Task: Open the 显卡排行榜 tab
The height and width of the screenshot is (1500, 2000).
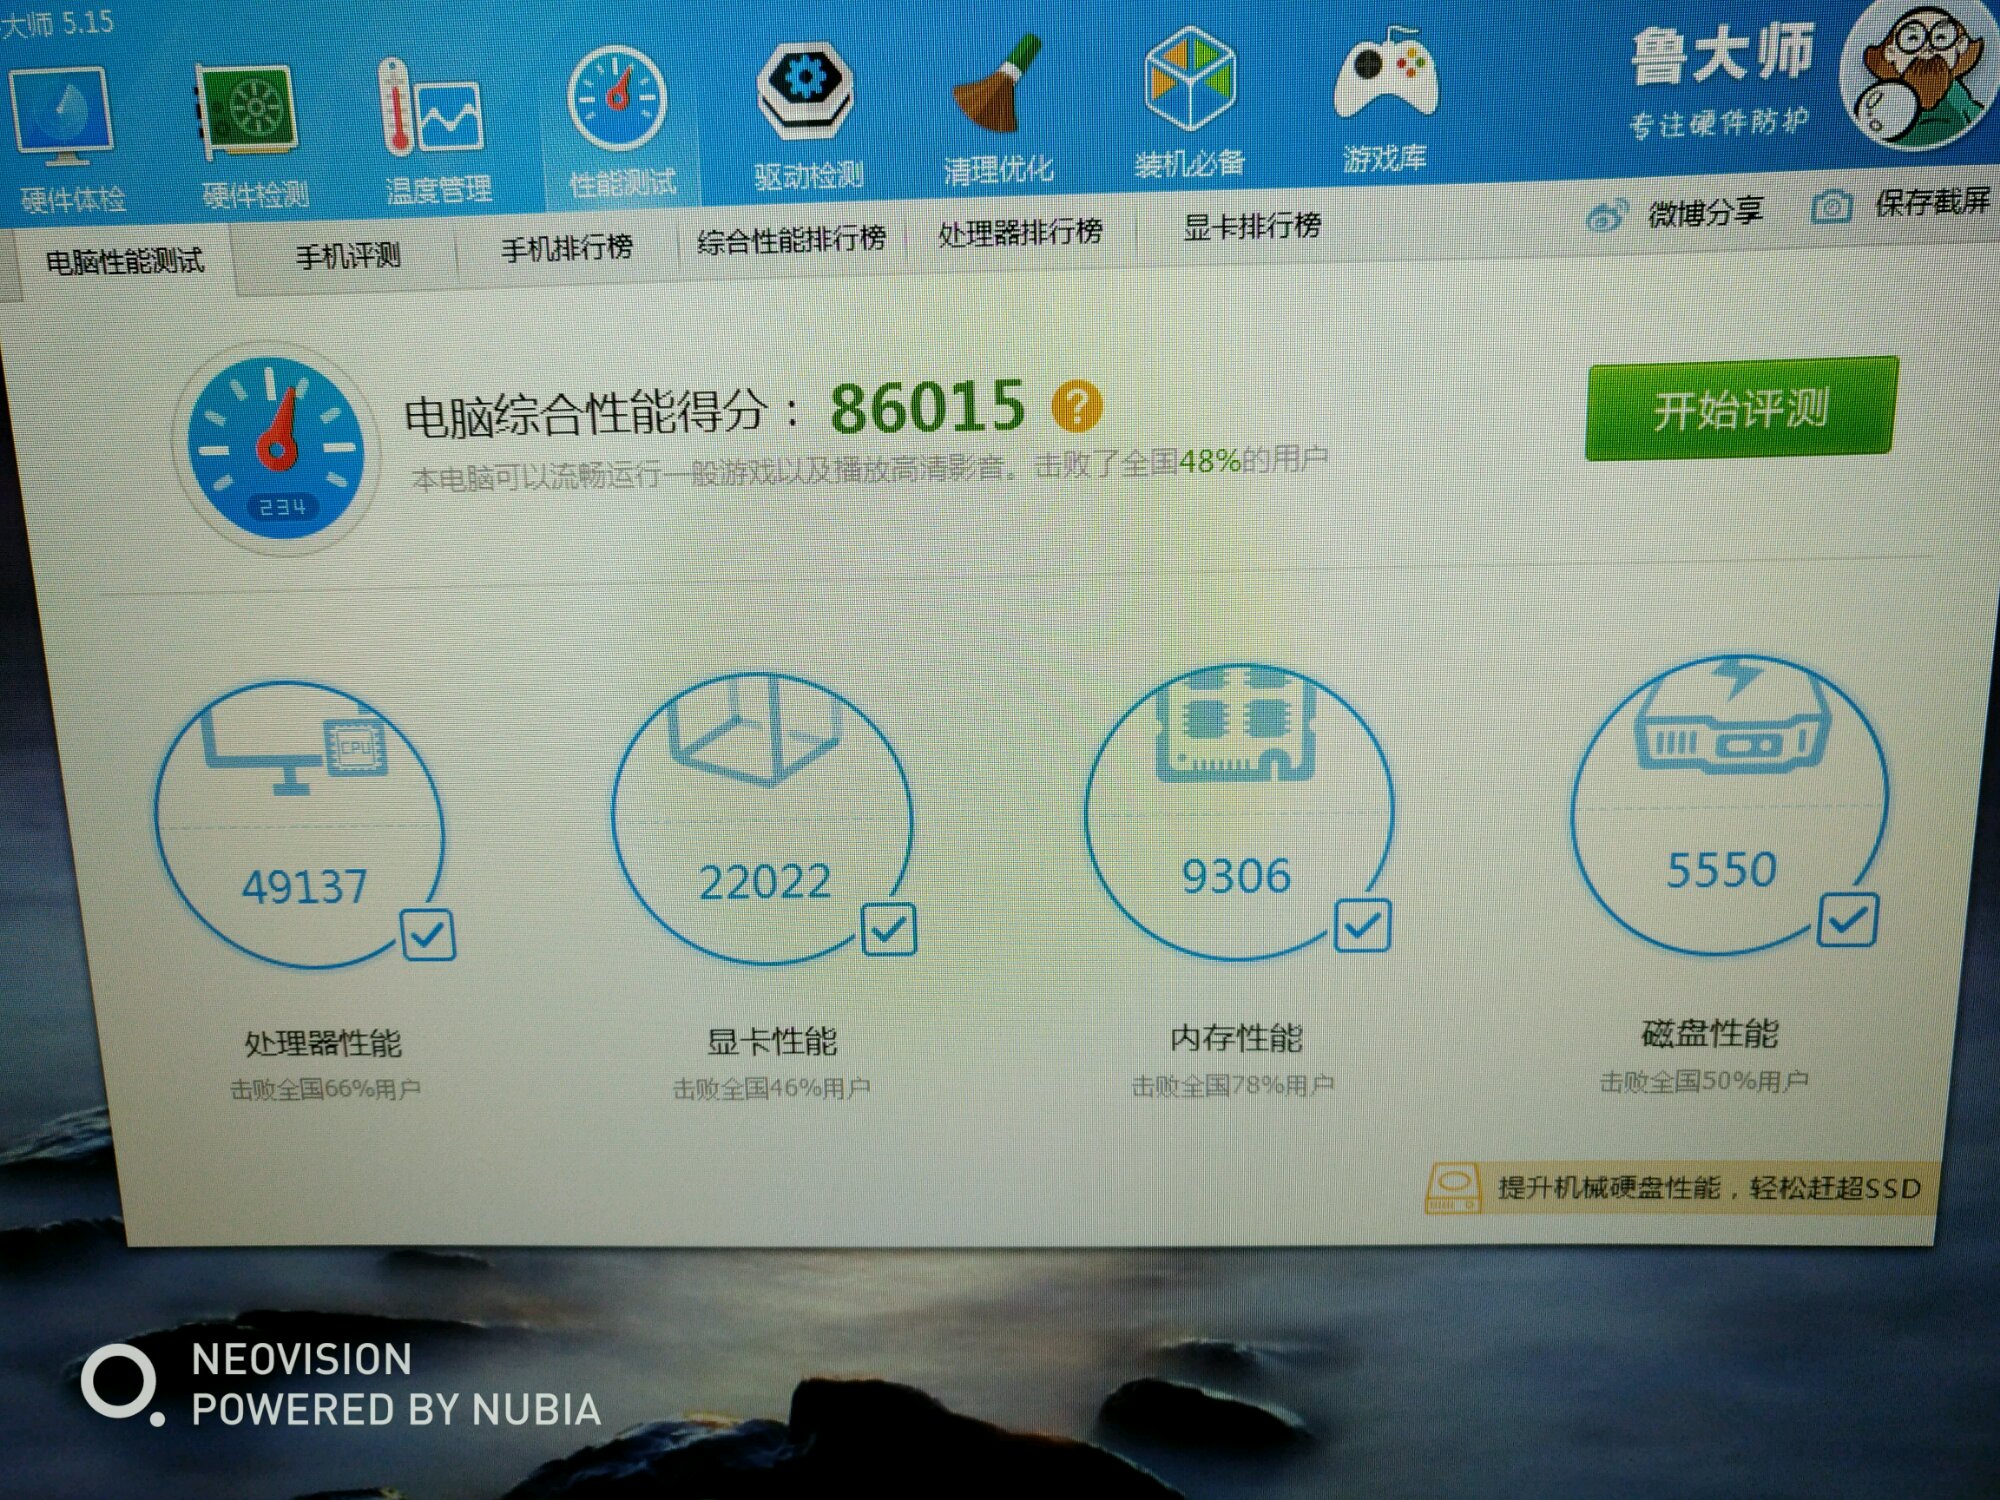Action: [1251, 227]
